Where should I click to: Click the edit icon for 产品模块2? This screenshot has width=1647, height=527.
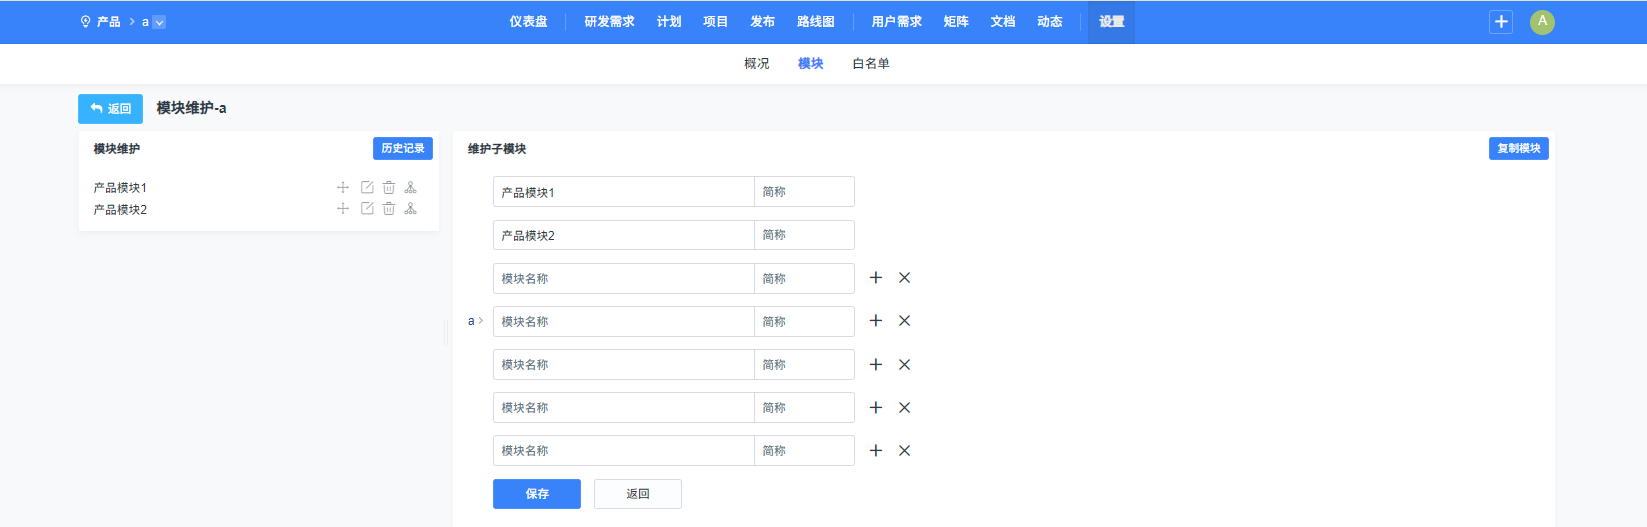click(x=367, y=208)
